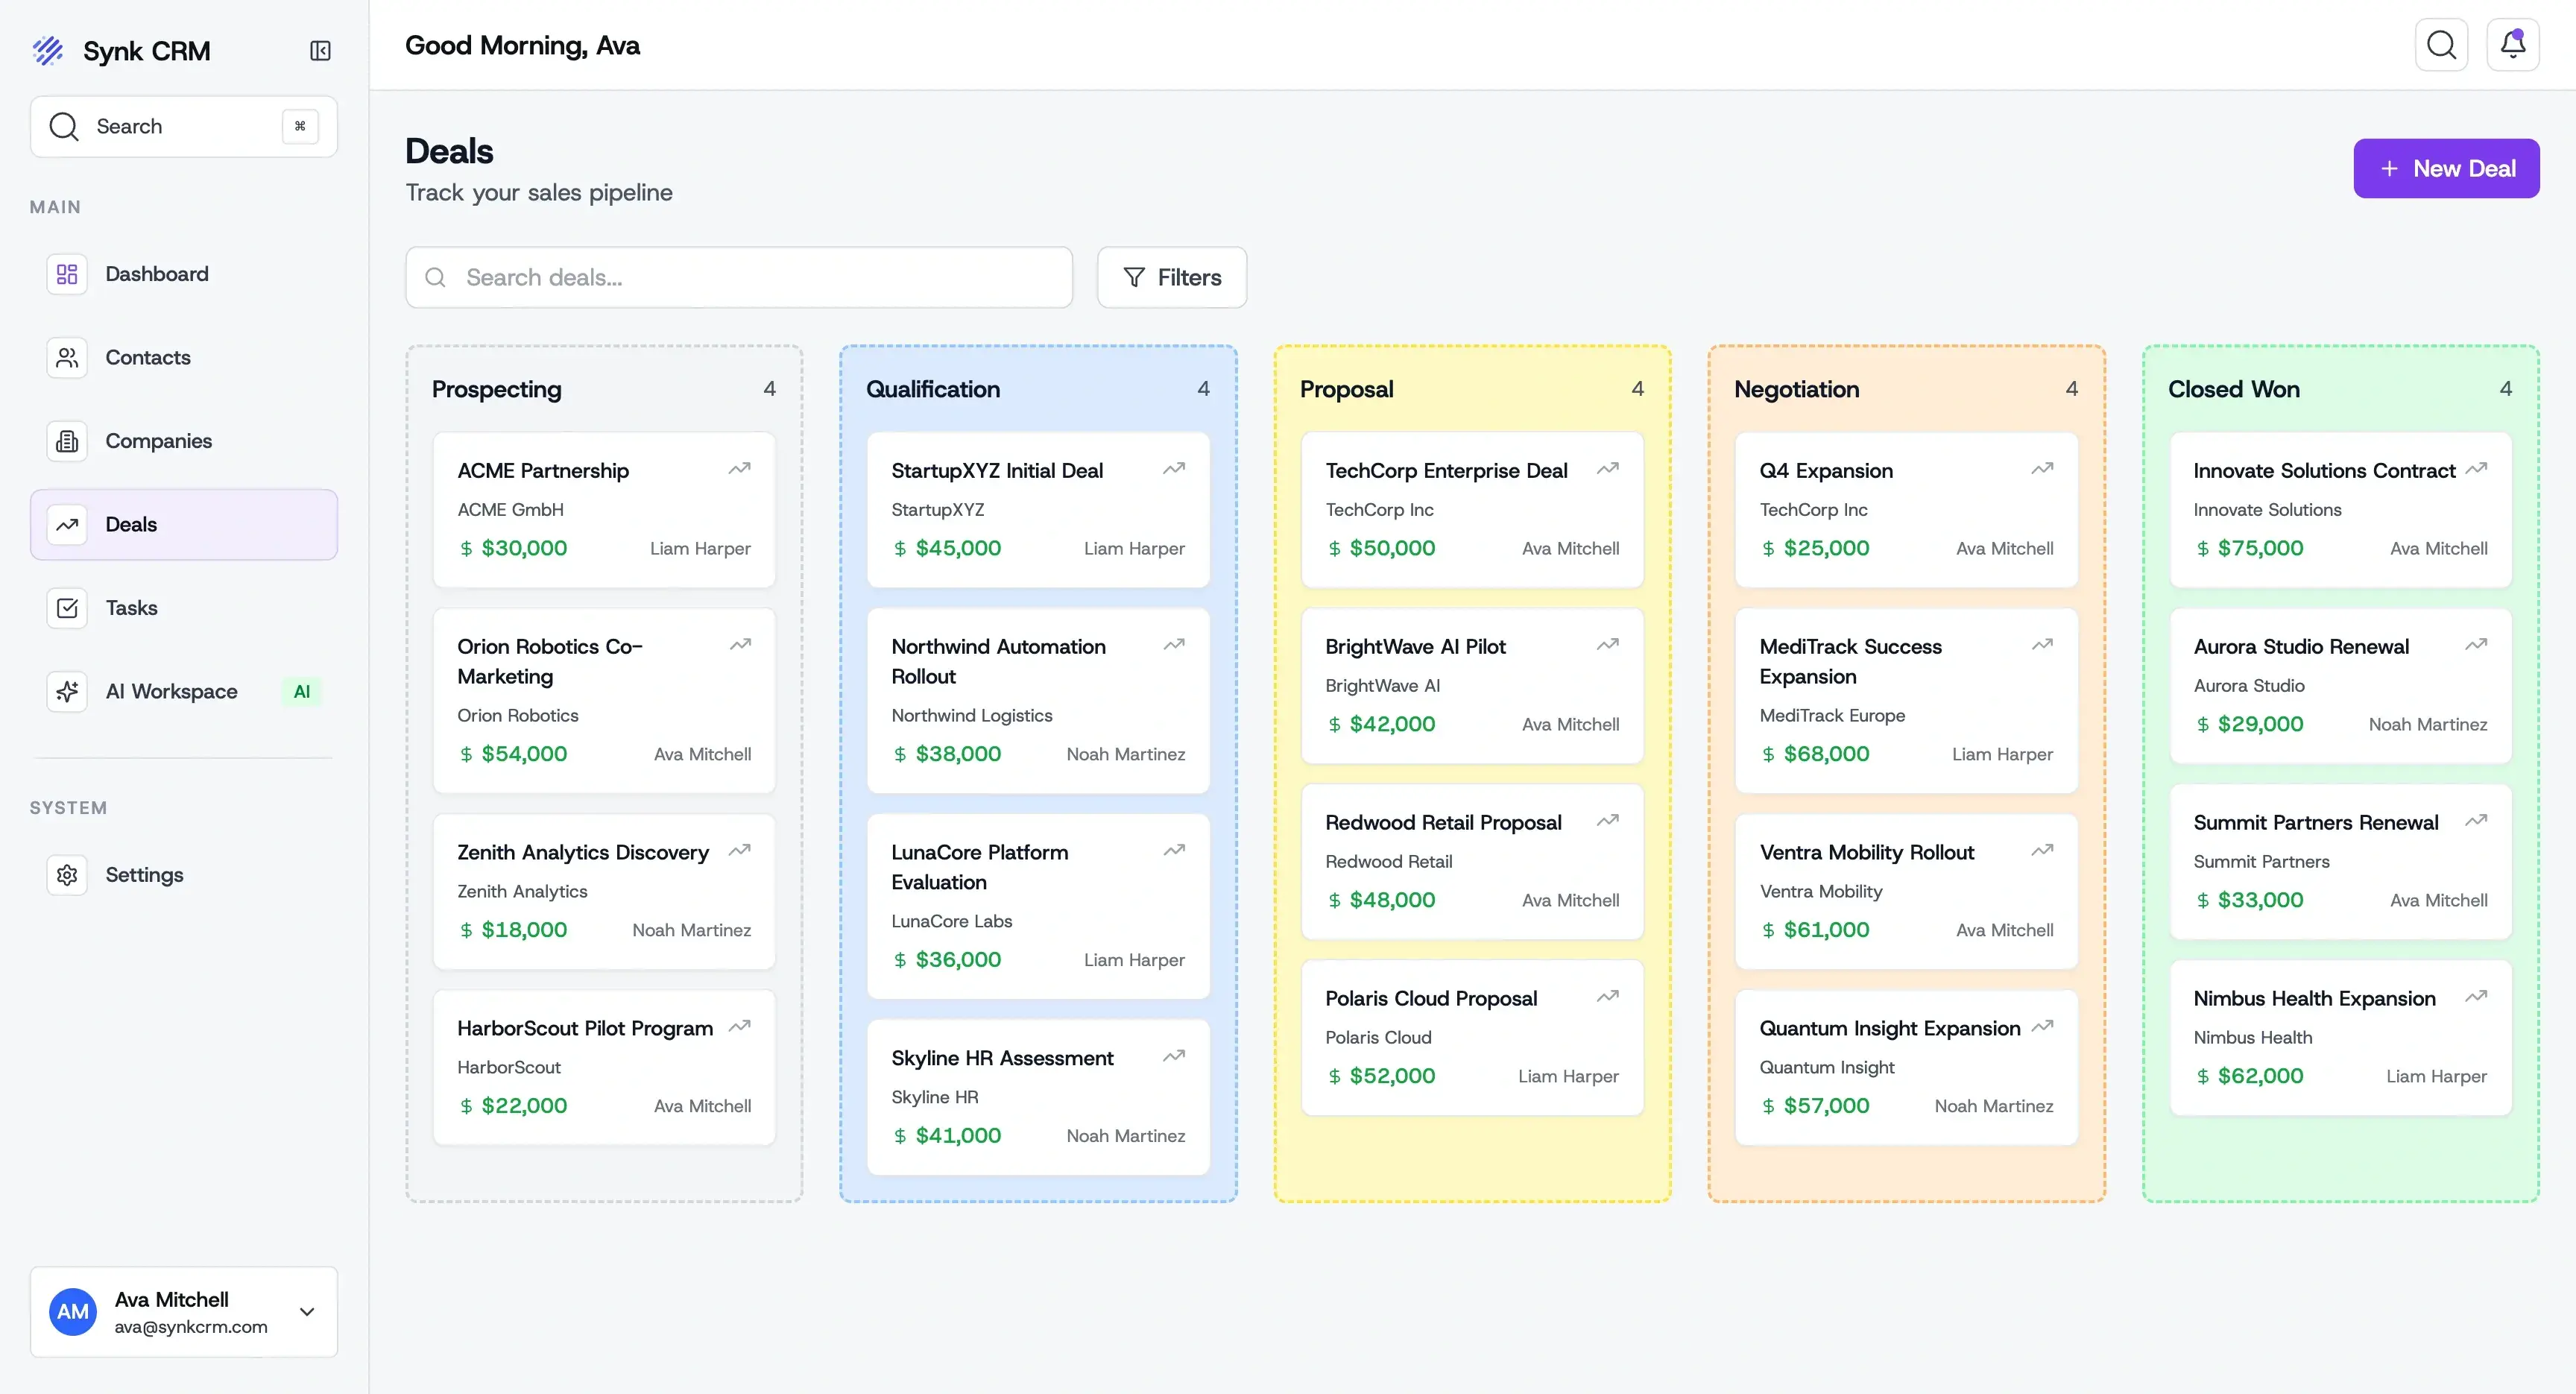Click the Tasks checkmark icon
Screen dimensions: 2576x1394
(66, 607)
